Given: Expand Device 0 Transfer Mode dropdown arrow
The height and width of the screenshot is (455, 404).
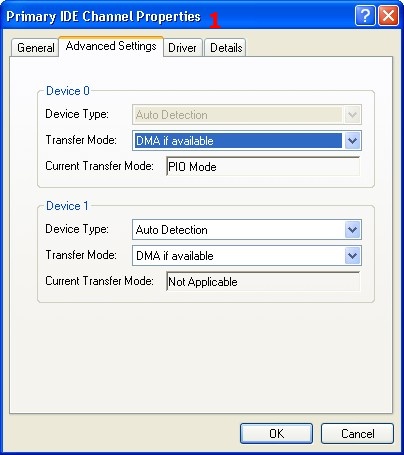Looking at the screenshot, I should click(x=352, y=141).
